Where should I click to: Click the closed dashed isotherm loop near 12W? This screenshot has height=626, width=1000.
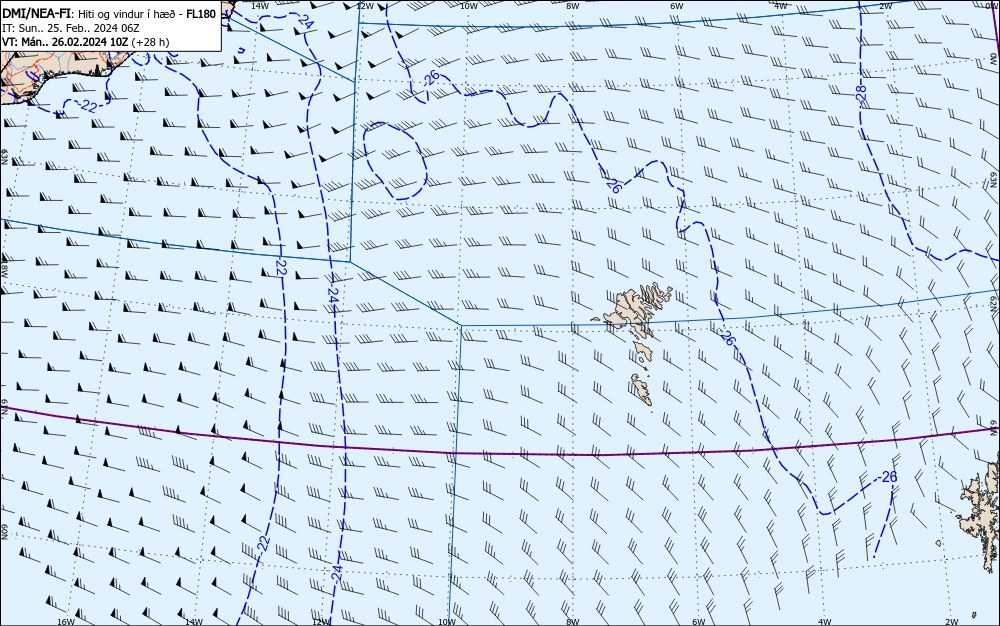[x=395, y=161]
